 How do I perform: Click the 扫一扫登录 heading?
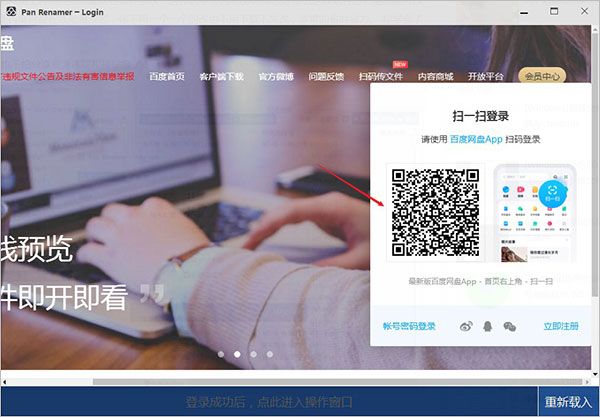pyautogui.click(x=481, y=116)
